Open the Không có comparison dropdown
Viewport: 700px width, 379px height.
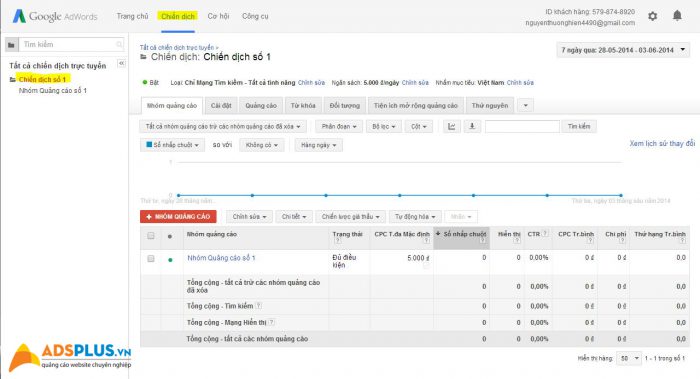262,145
